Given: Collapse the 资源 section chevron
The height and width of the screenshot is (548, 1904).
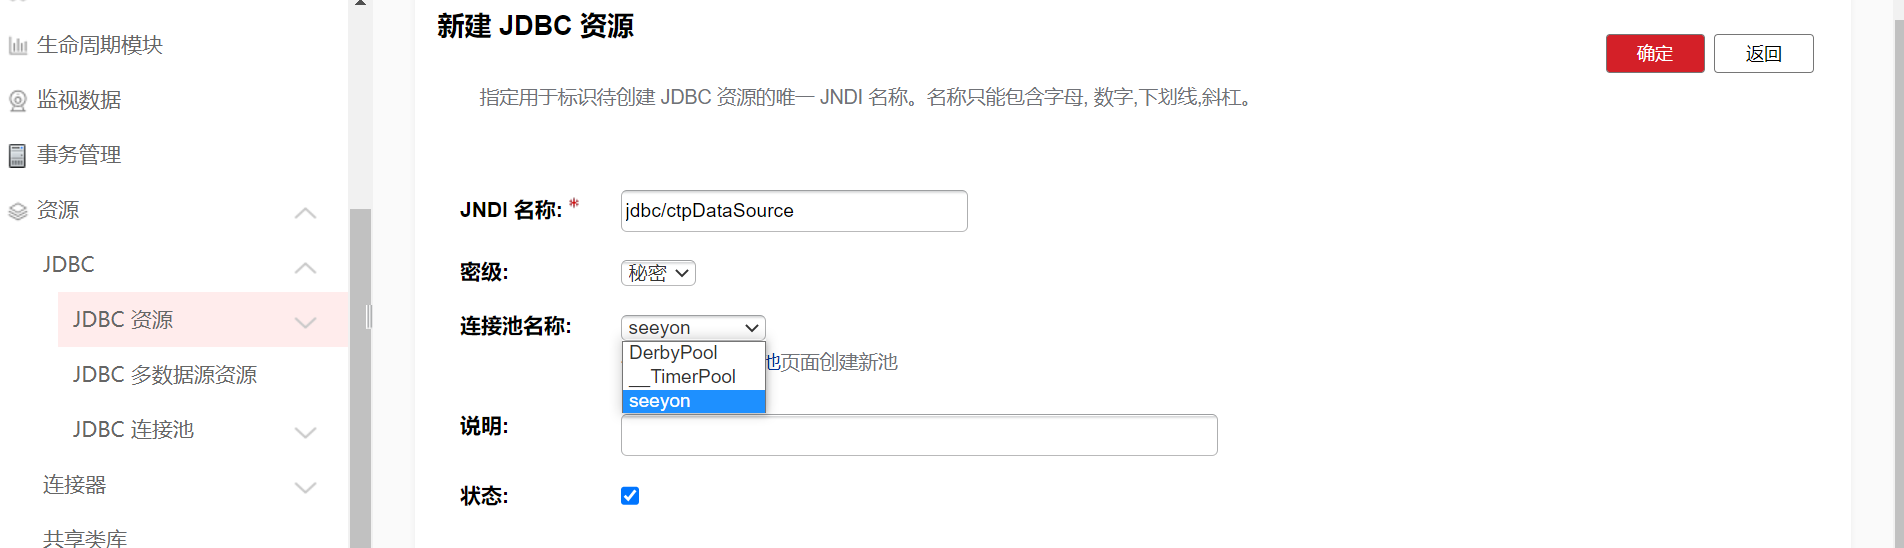Looking at the screenshot, I should click(306, 213).
